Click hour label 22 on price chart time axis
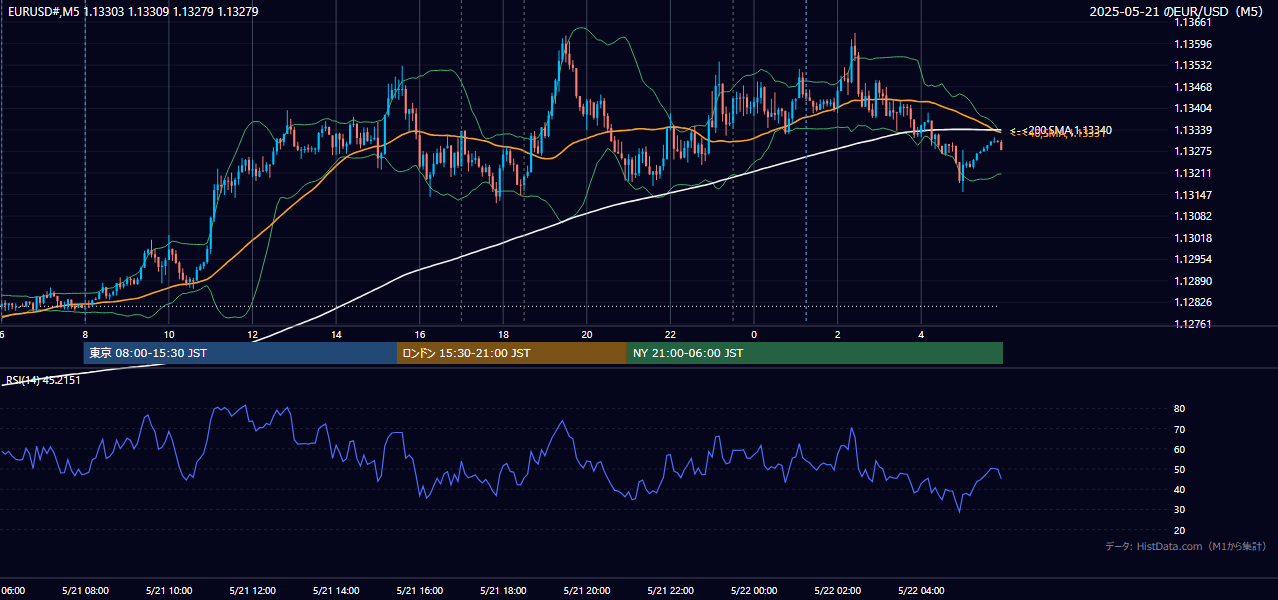 (x=671, y=334)
